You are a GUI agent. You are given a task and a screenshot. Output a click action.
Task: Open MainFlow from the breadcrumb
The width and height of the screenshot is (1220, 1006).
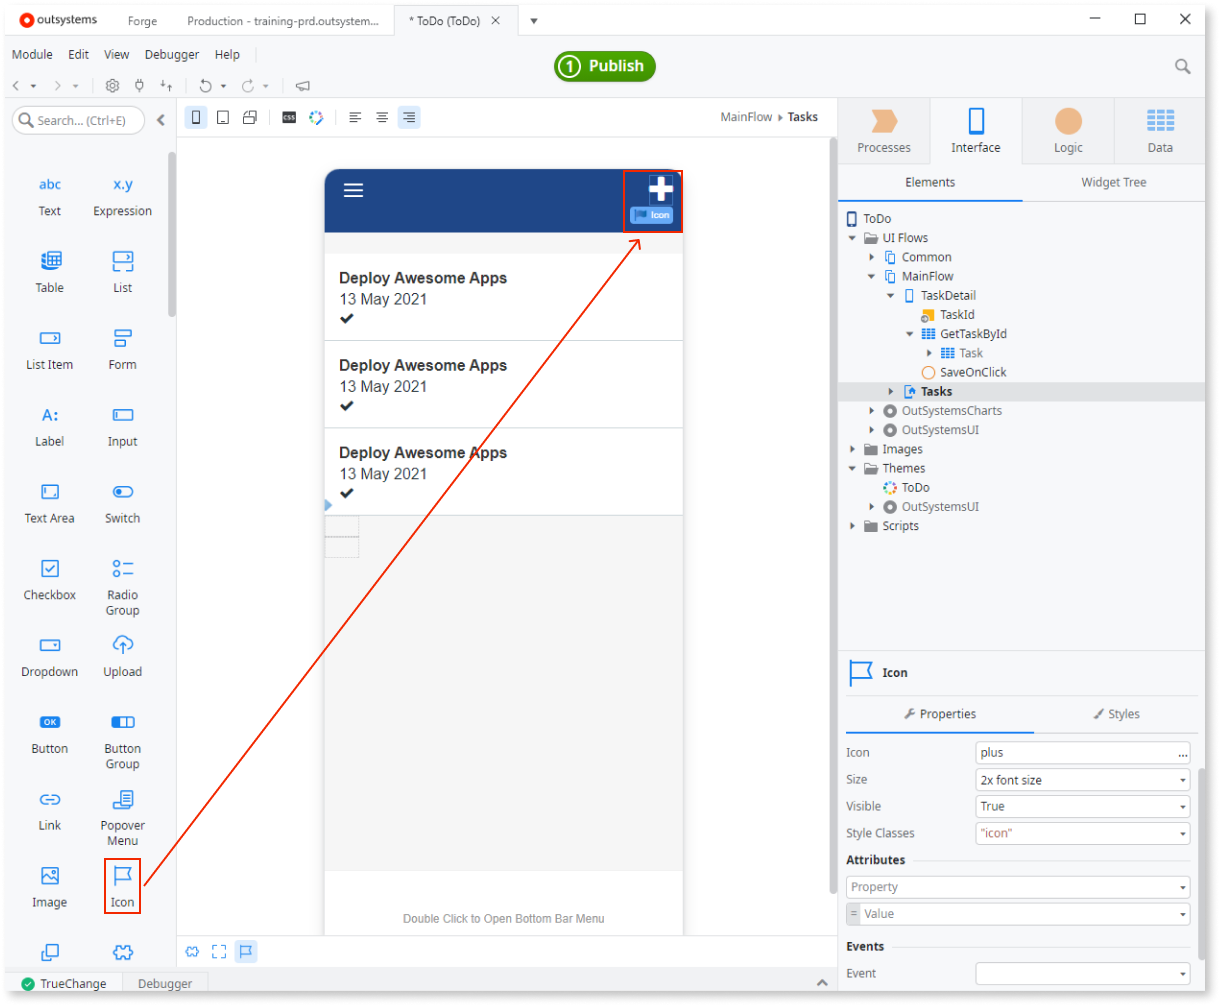(x=746, y=117)
